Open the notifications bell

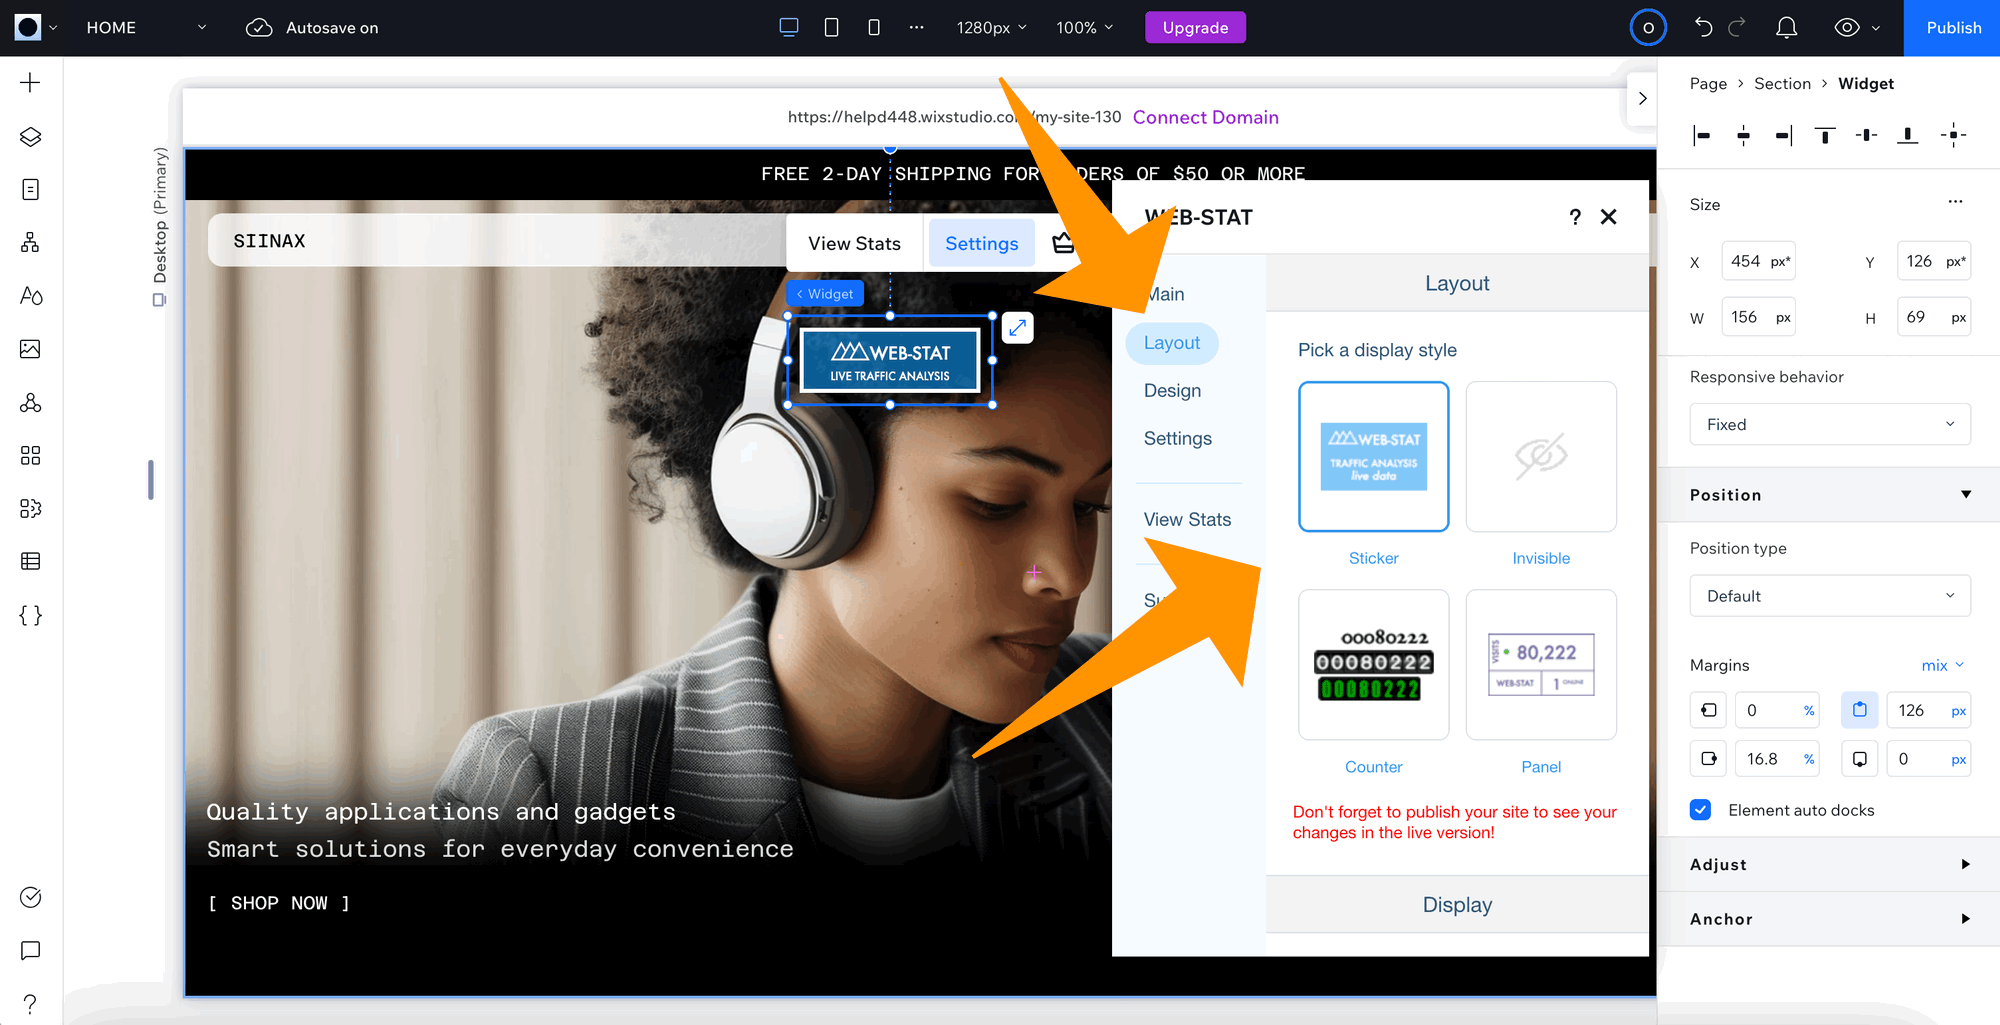tap(1786, 27)
